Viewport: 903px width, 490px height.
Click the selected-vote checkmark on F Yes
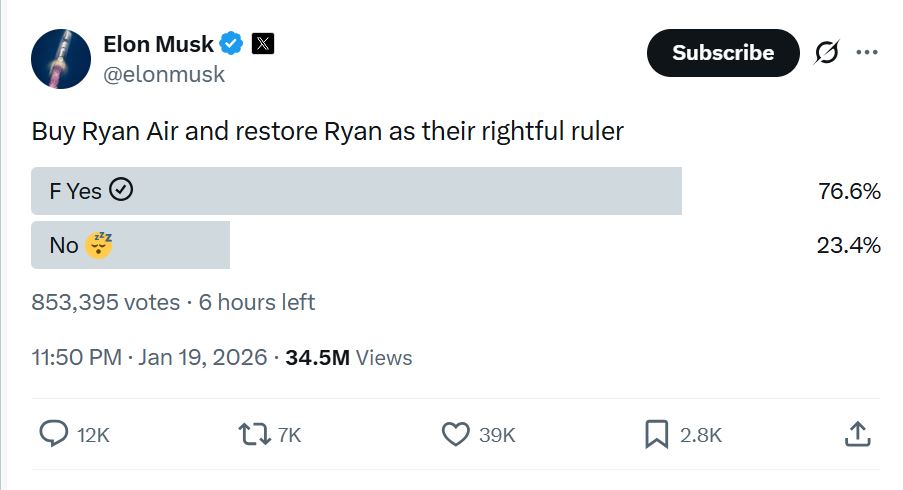pyautogui.click(x=121, y=190)
